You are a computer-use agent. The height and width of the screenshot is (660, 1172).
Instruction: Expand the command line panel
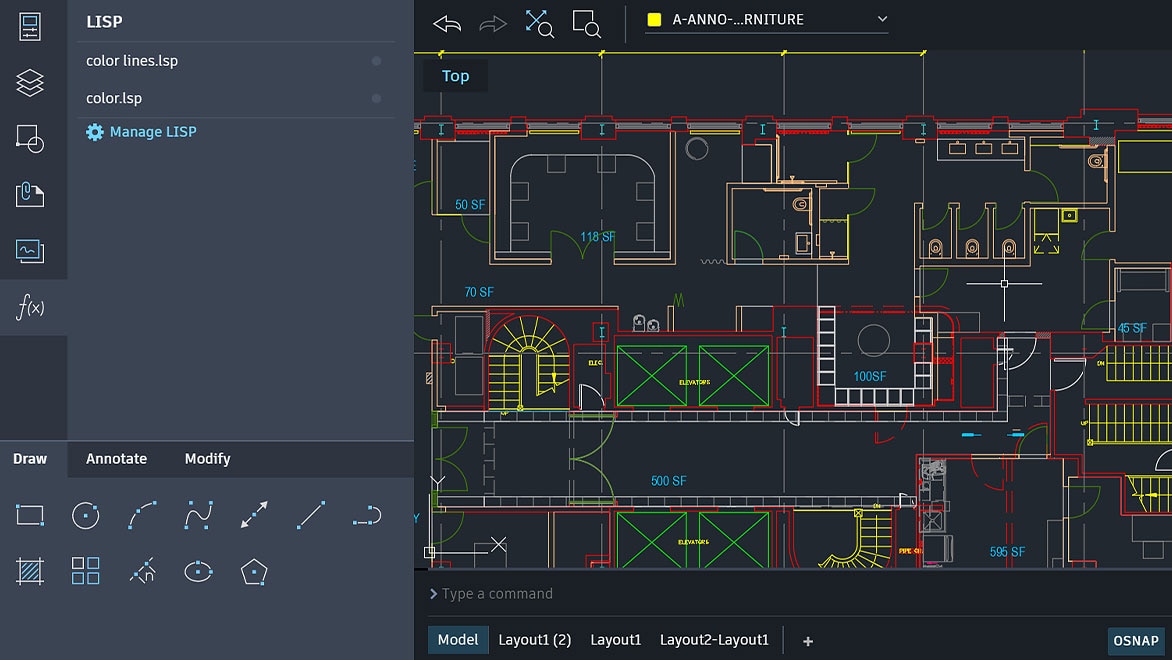pos(435,593)
